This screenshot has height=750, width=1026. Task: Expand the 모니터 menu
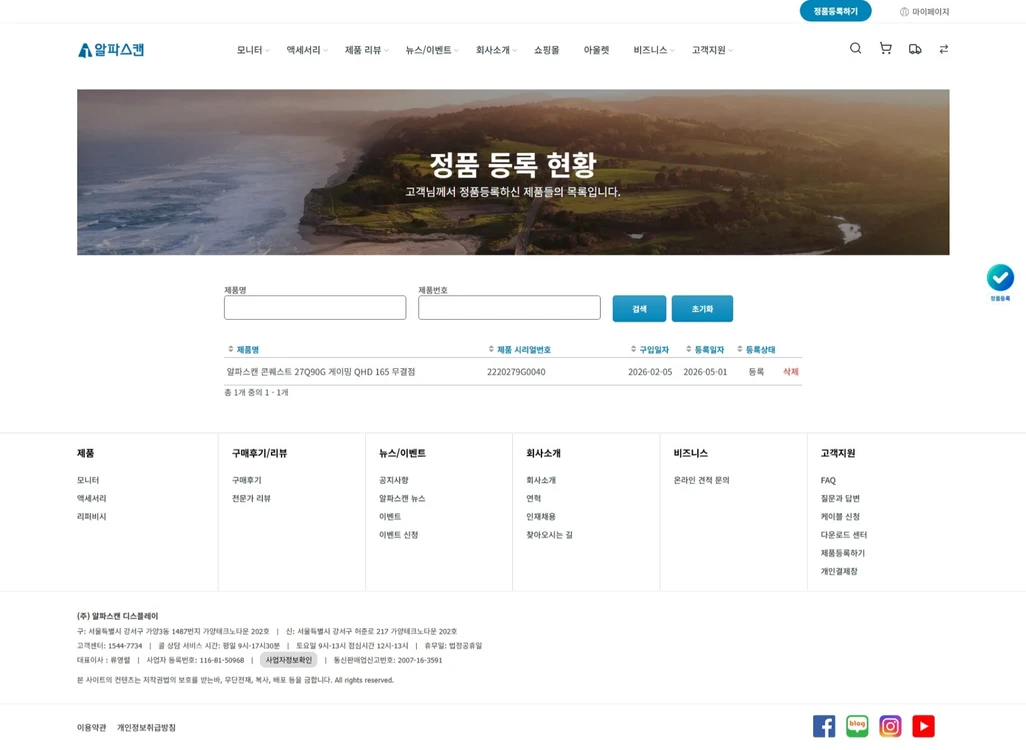[x=253, y=50]
